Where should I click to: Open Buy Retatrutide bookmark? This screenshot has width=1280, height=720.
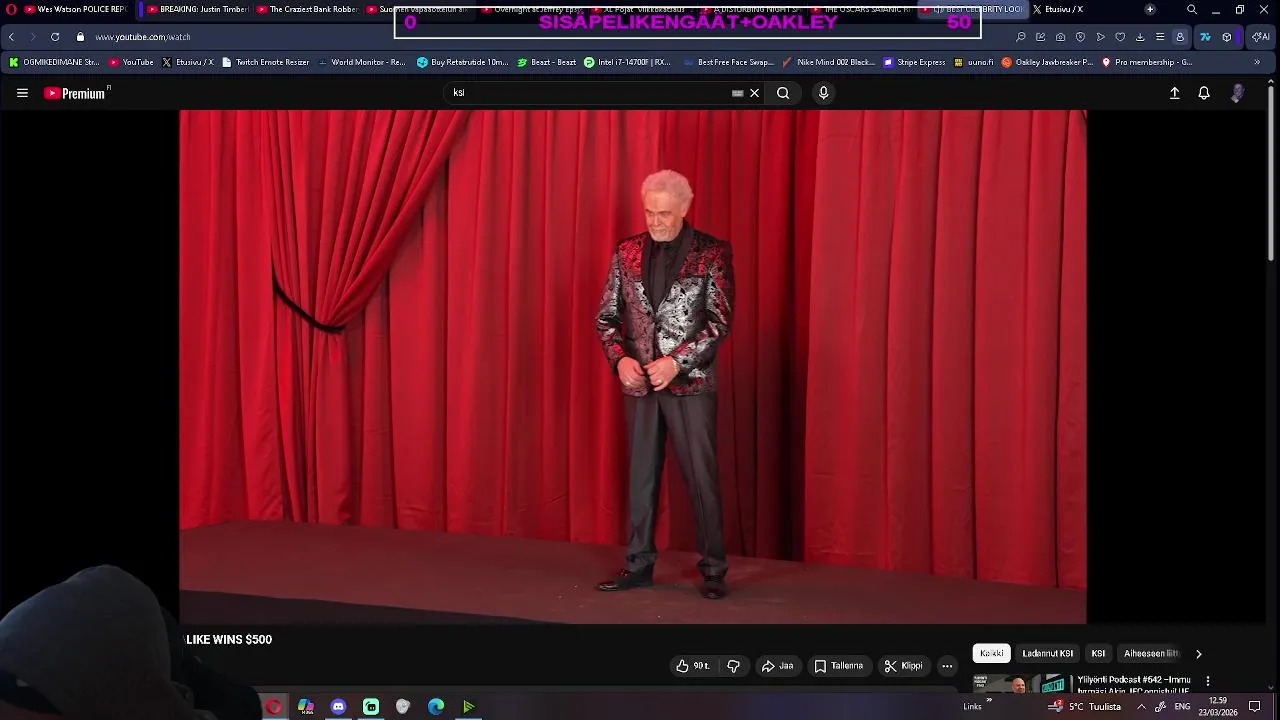[462, 62]
